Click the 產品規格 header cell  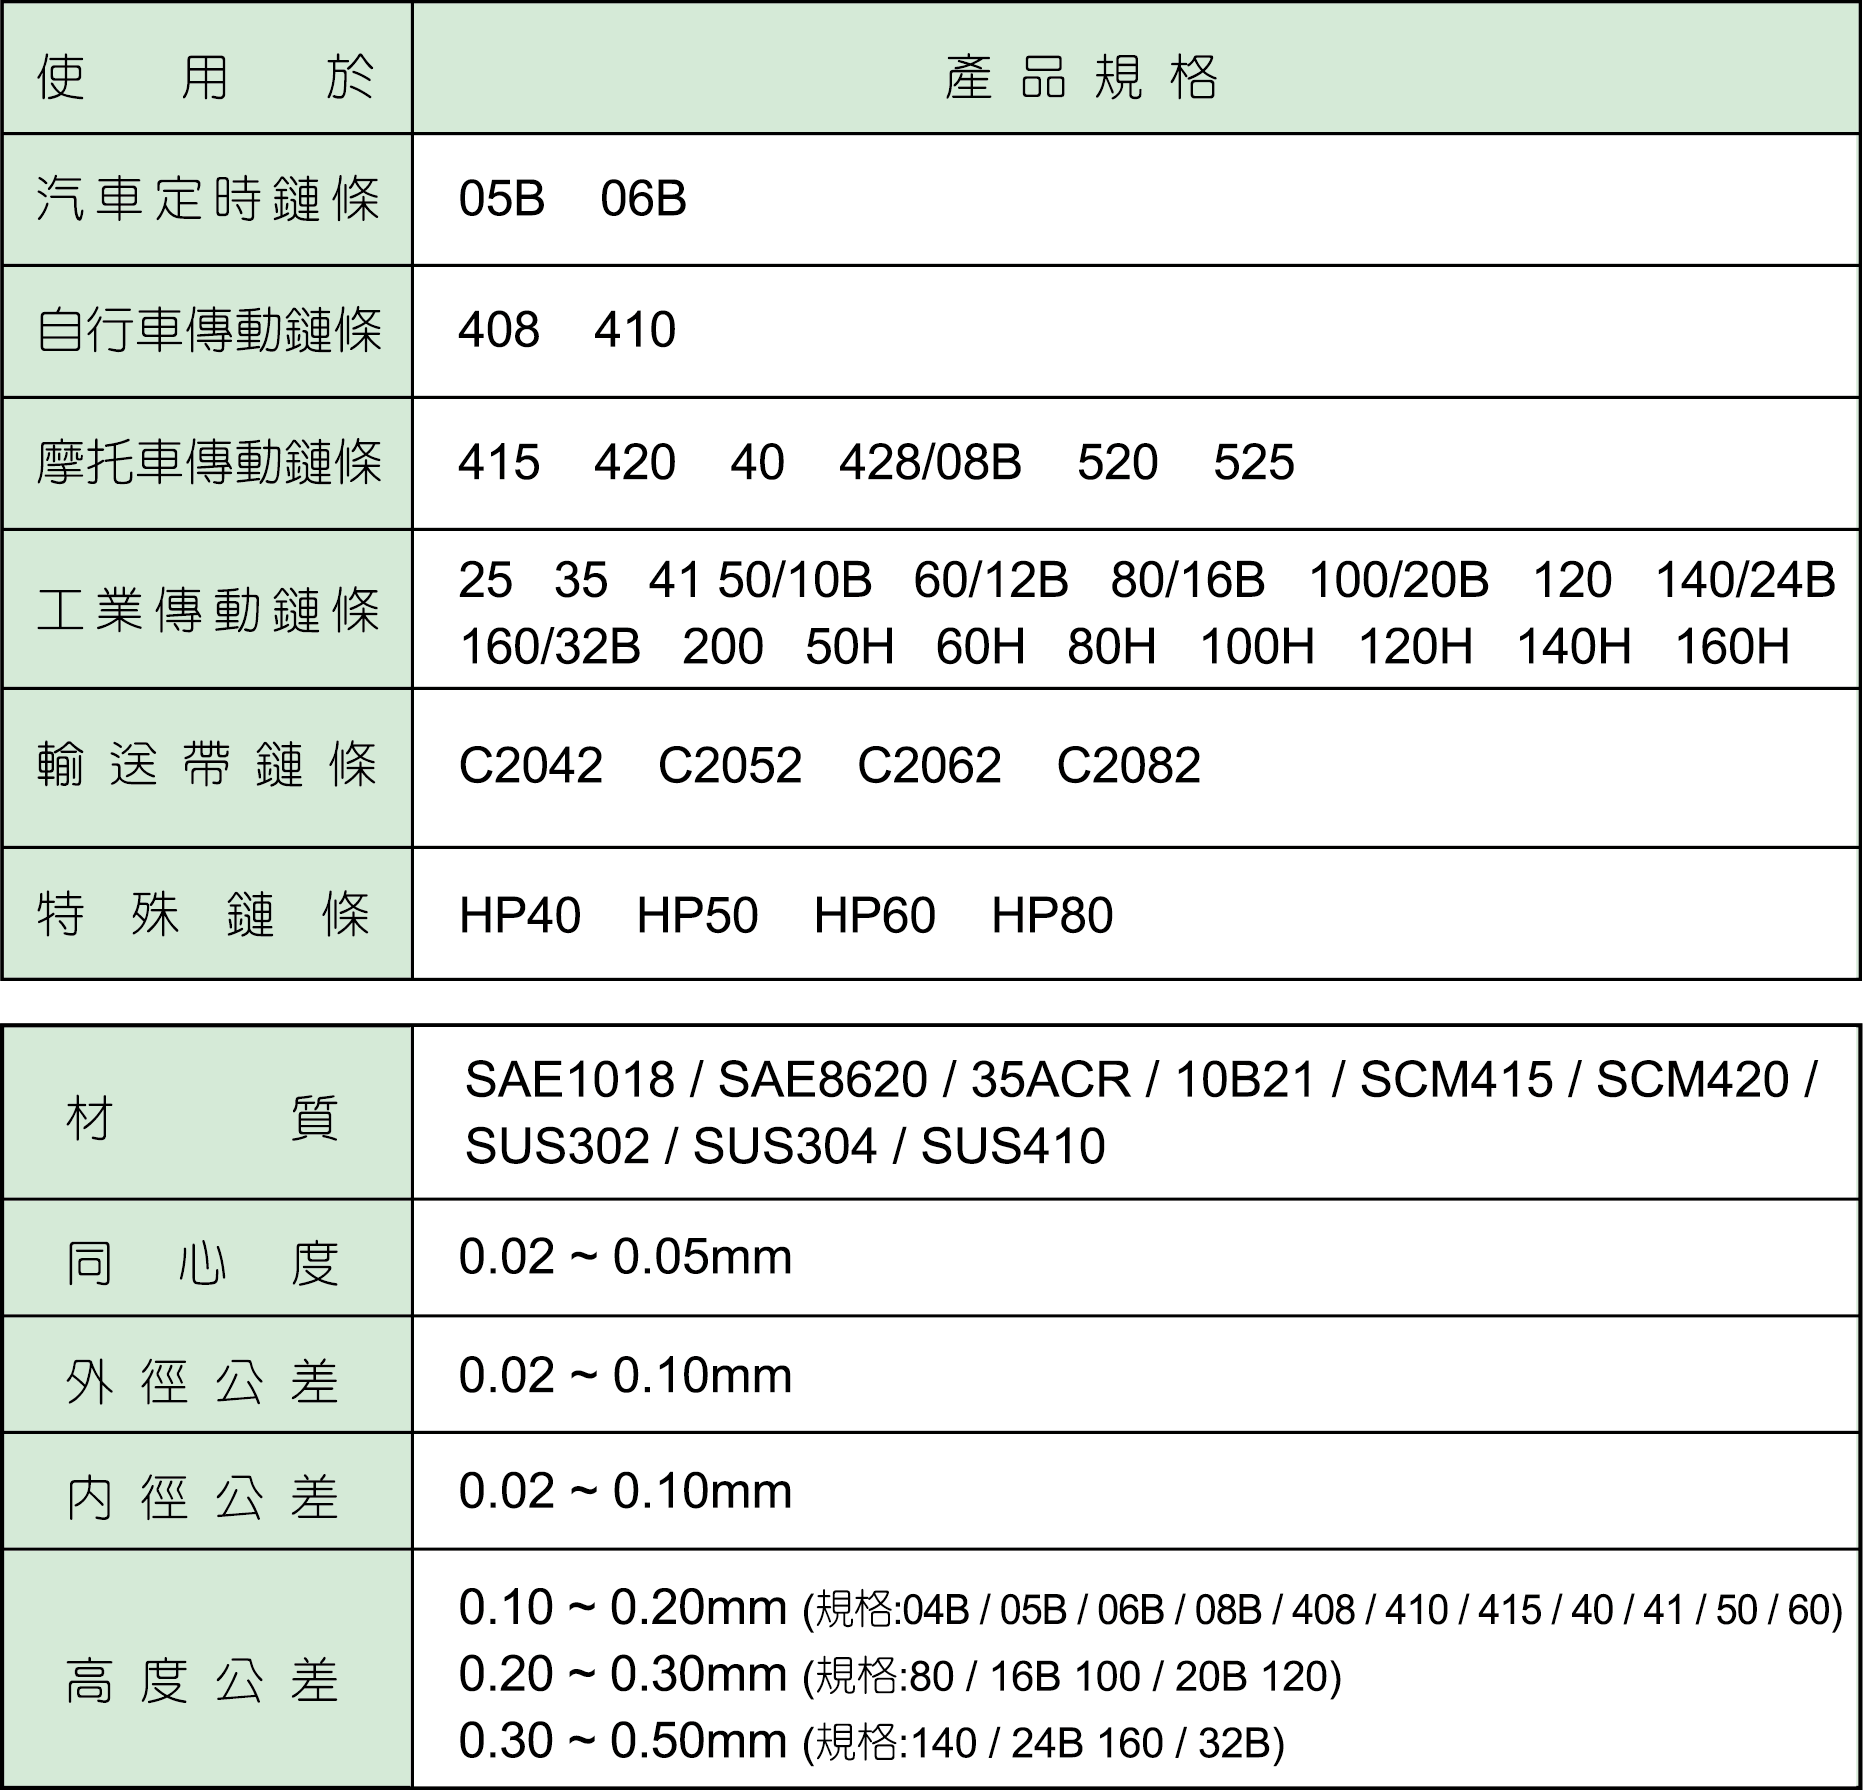tap(1136, 68)
